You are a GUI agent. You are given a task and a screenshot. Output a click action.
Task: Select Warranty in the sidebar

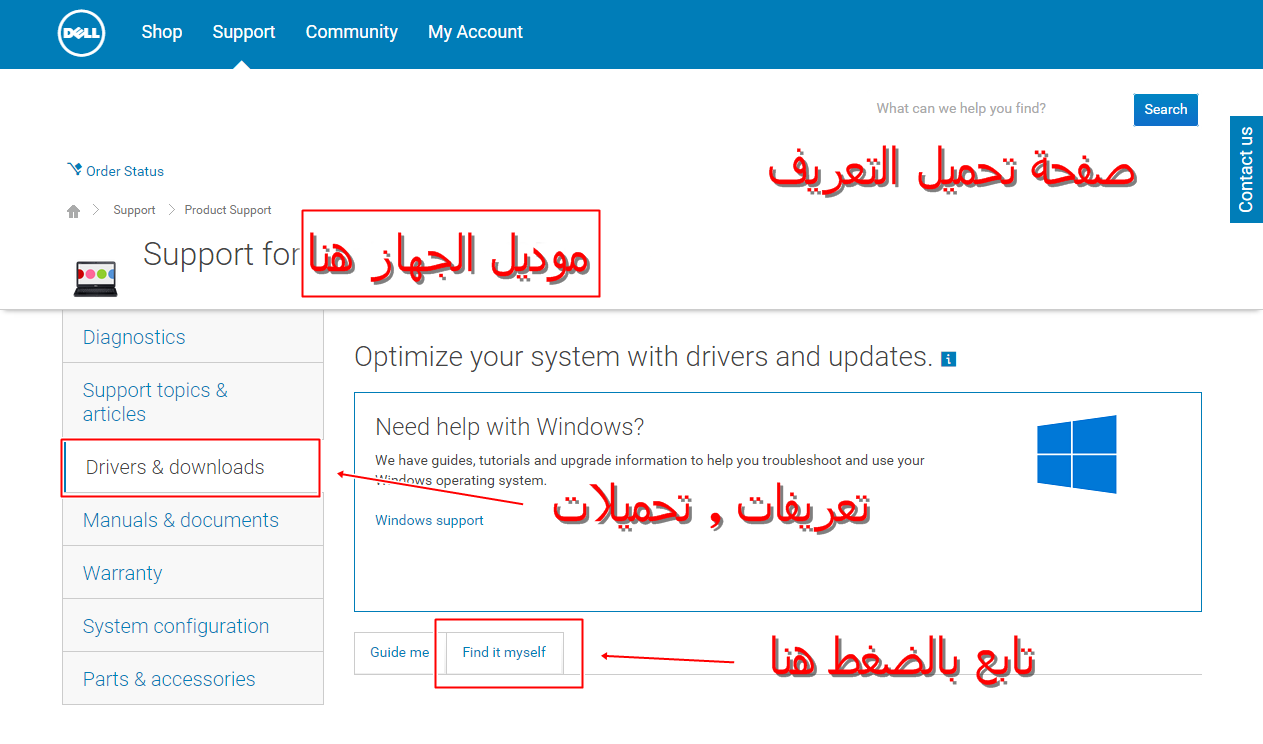193,573
